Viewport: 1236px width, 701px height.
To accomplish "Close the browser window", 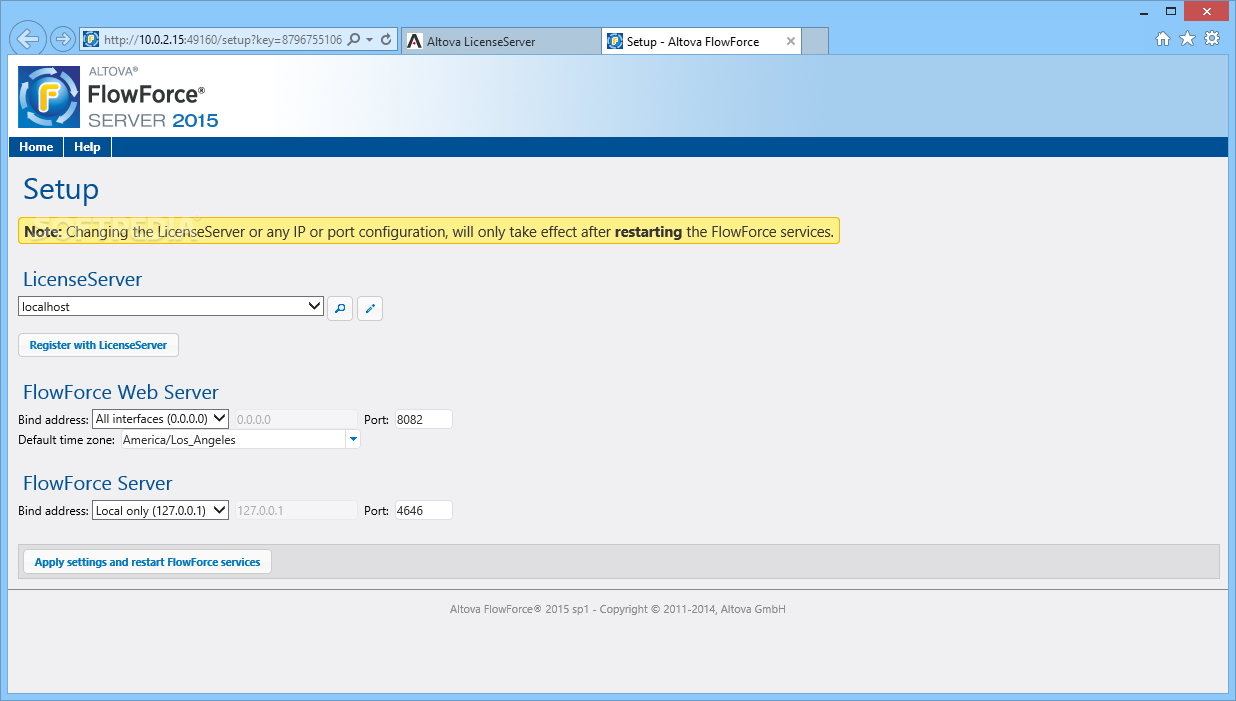I will [1206, 10].
